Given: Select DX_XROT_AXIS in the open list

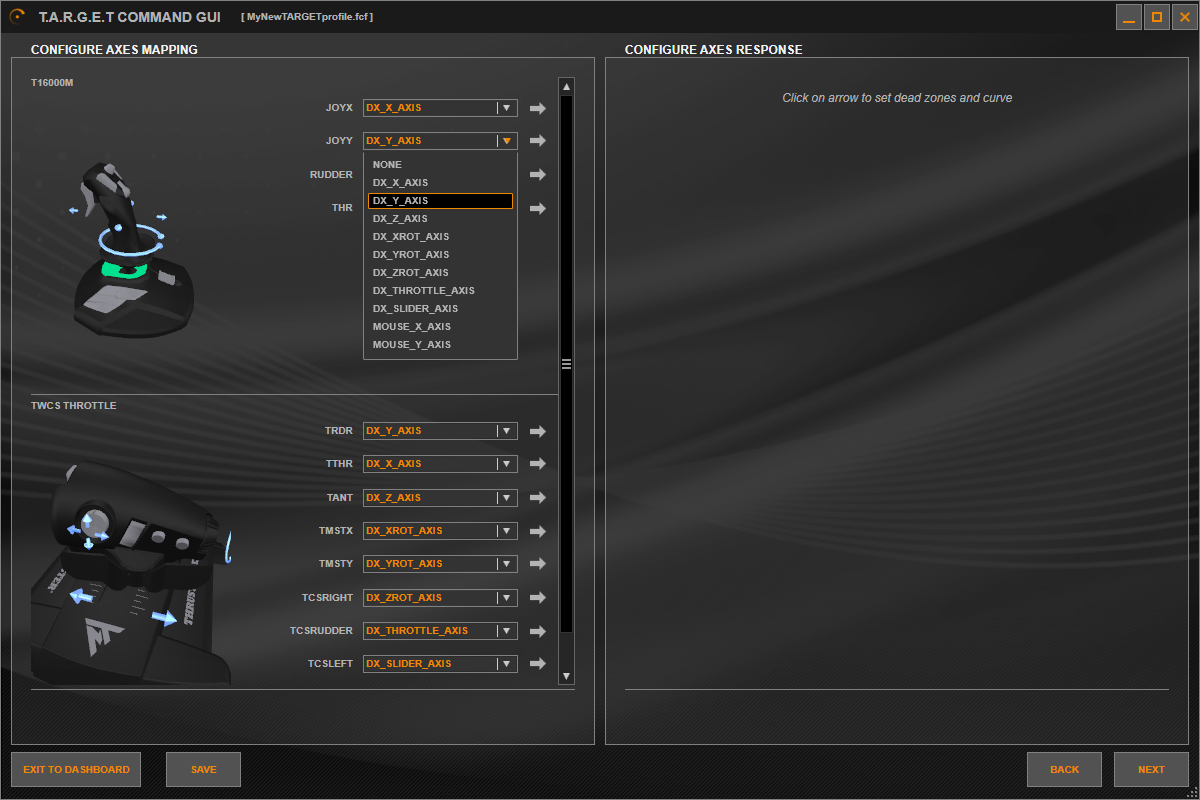Looking at the screenshot, I should (440, 237).
